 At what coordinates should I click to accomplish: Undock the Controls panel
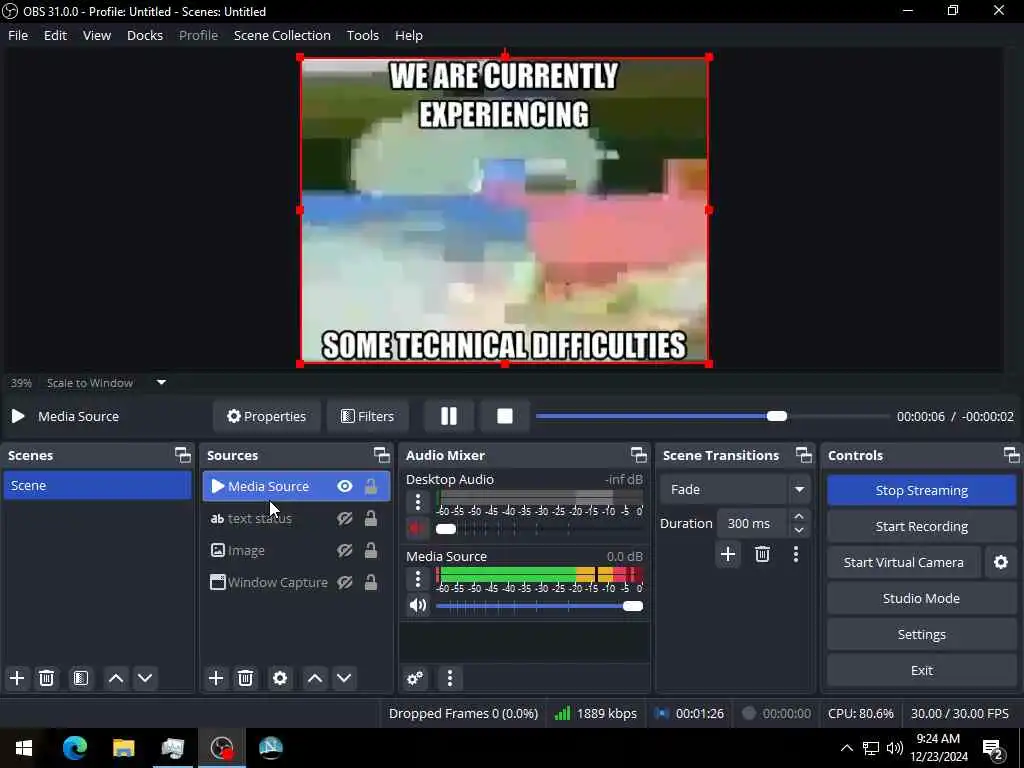click(x=1012, y=455)
